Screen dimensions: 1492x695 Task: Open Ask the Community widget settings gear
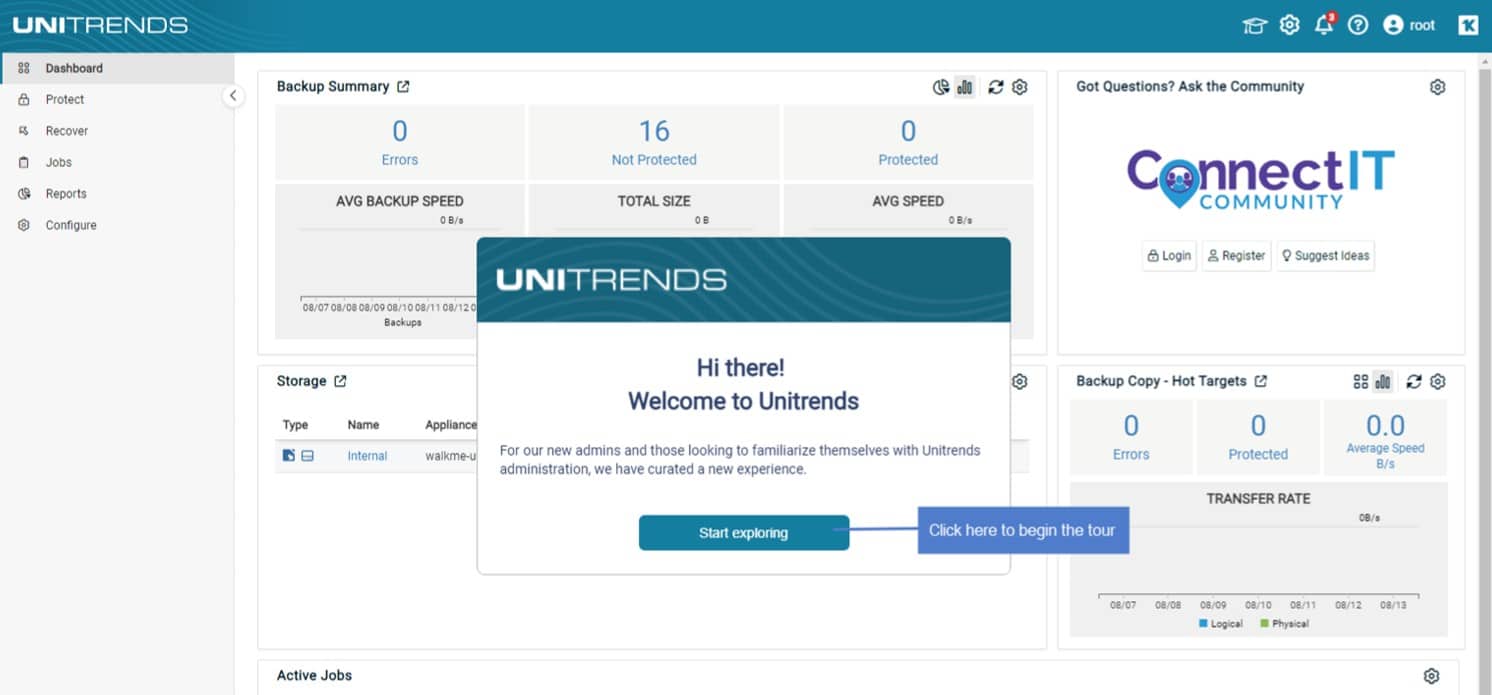coord(1437,87)
